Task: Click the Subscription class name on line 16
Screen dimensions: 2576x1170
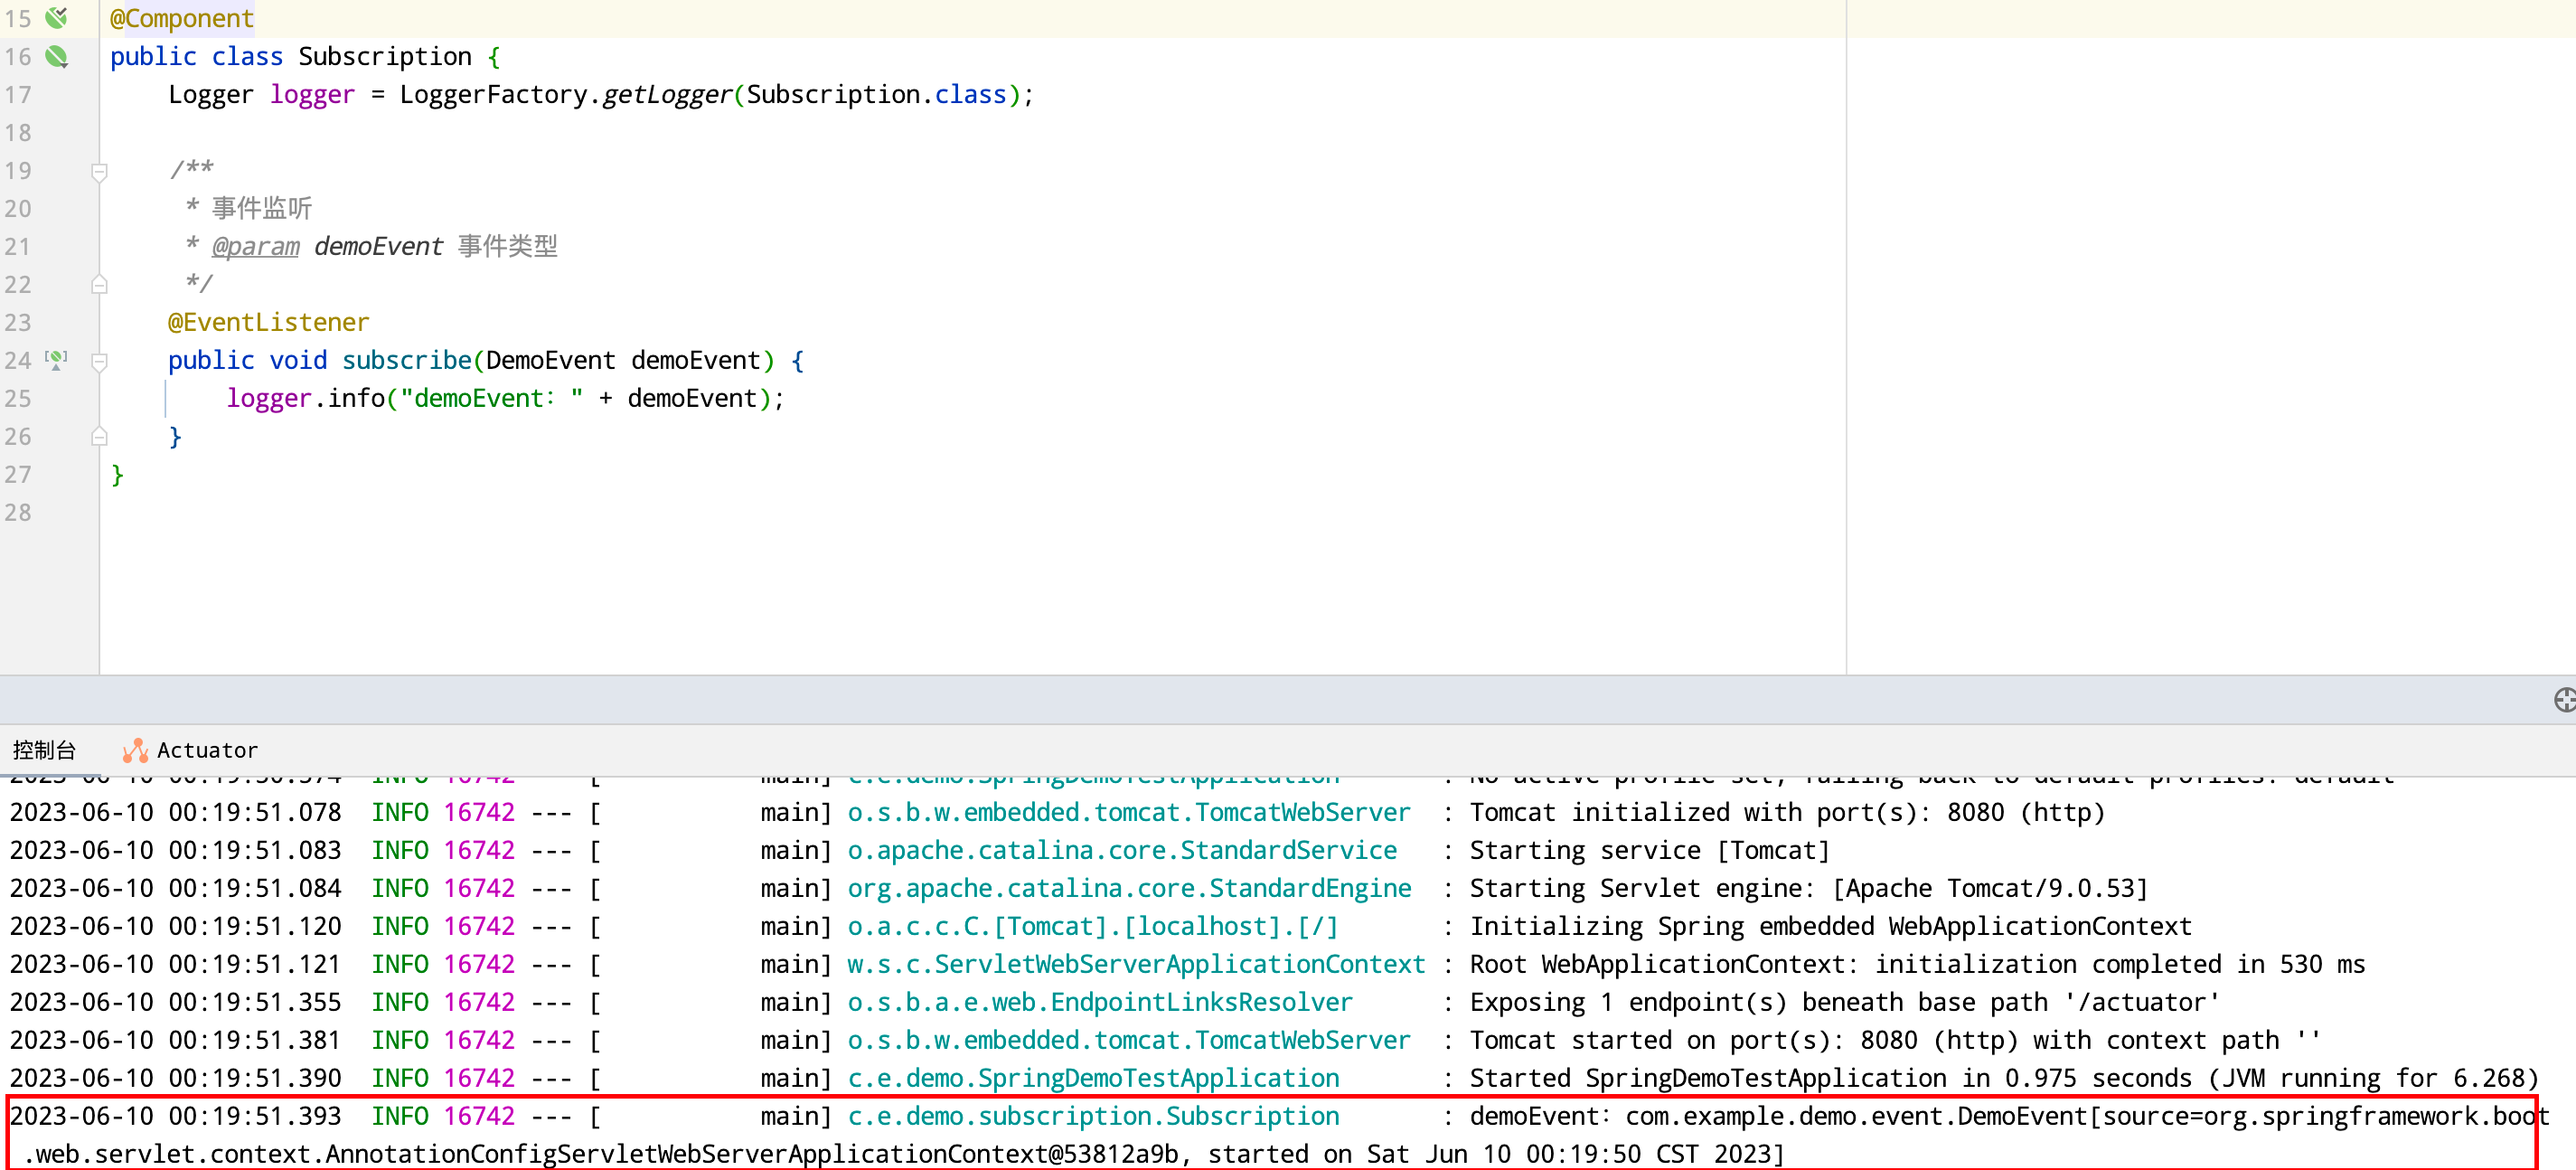Action: [x=385, y=56]
